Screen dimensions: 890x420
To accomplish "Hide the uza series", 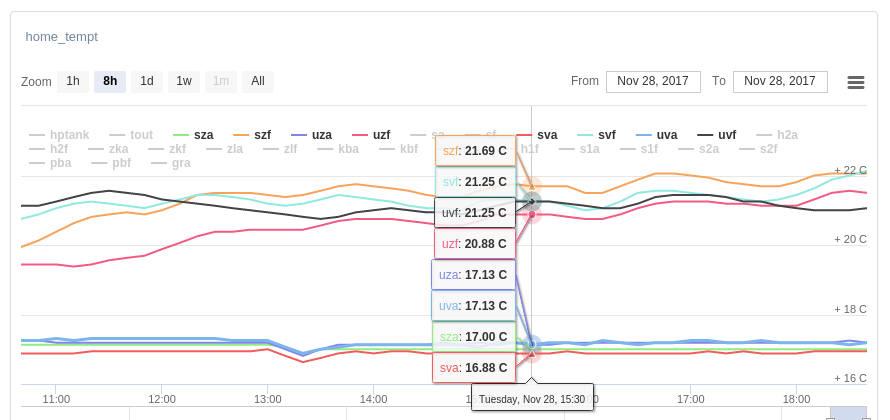I will [x=311, y=135].
